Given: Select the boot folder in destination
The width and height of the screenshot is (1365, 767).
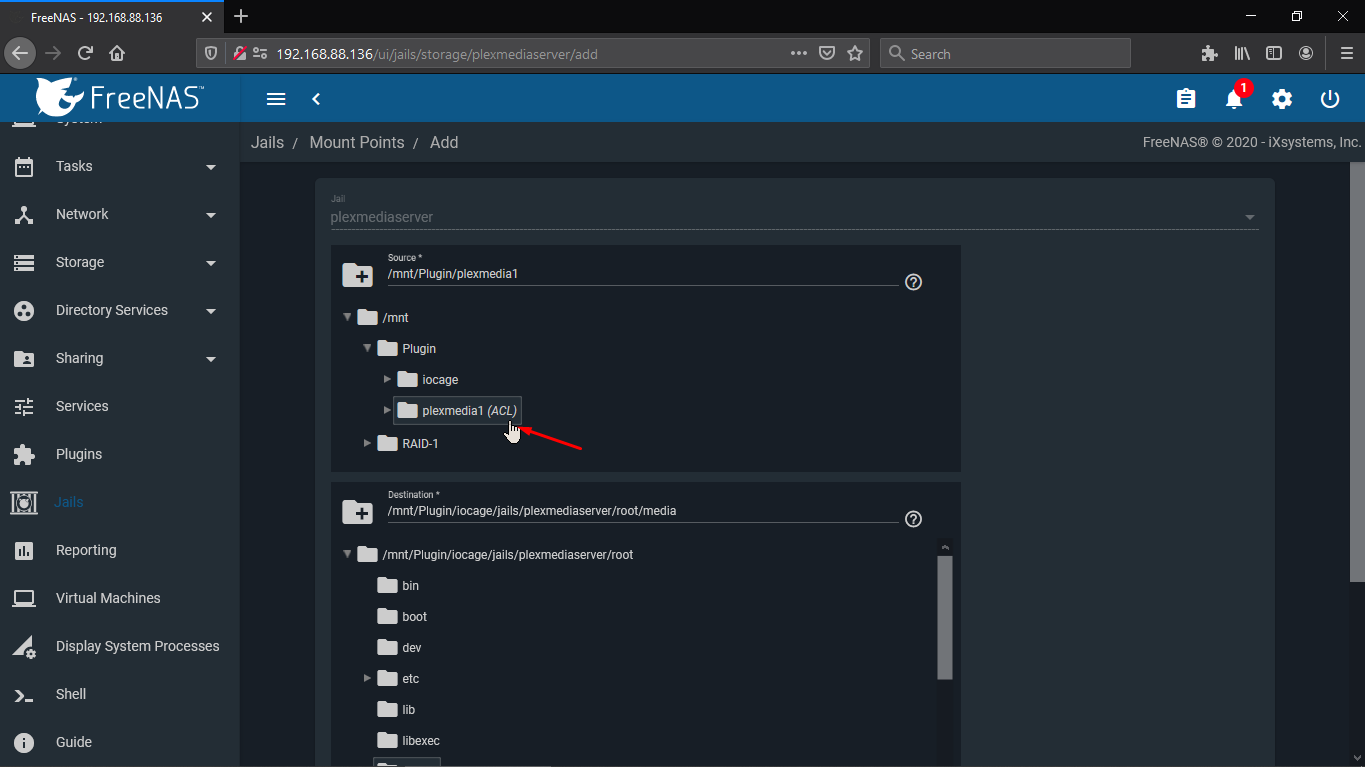Looking at the screenshot, I should coord(402,616).
